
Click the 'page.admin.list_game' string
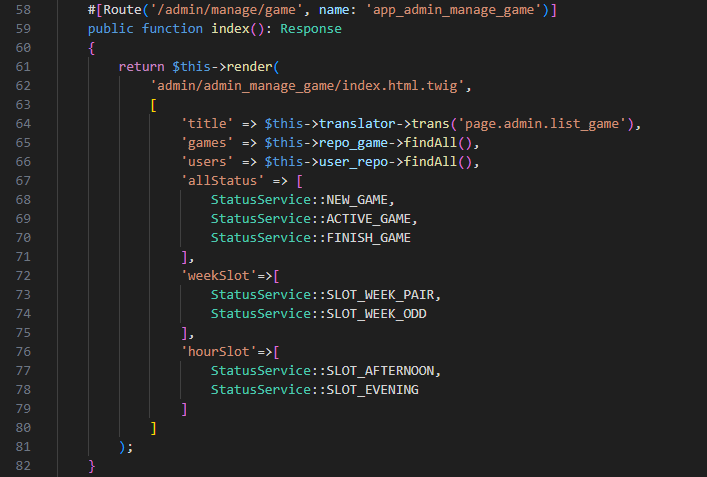pyautogui.click(x=542, y=124)
